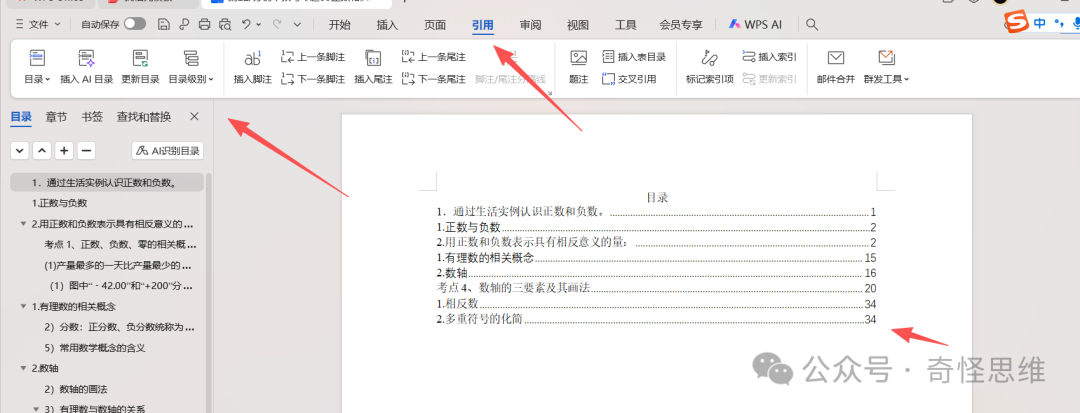Select outline item 2）数轴的画法

coord(75,389)
